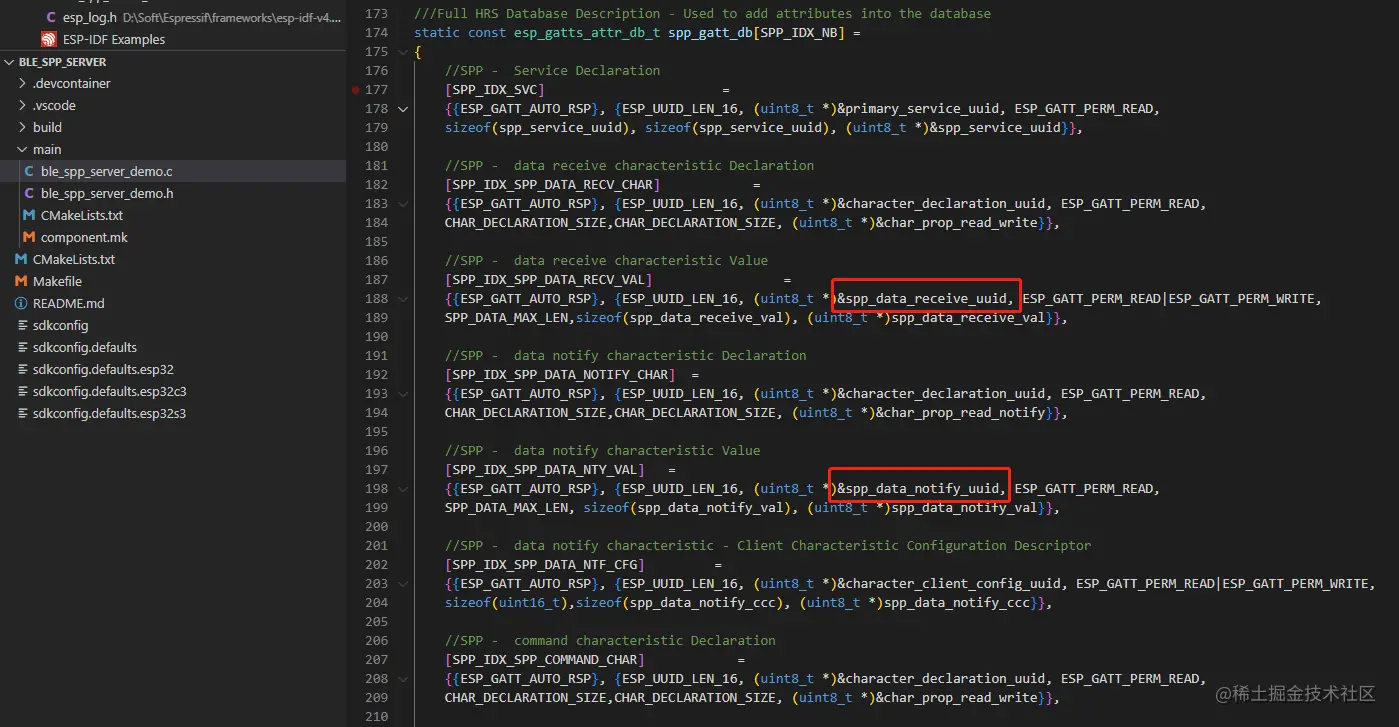Fold the code block at line 208
Image resolution: width=1399 pixels, height=727 pixels.
(403, 679)
